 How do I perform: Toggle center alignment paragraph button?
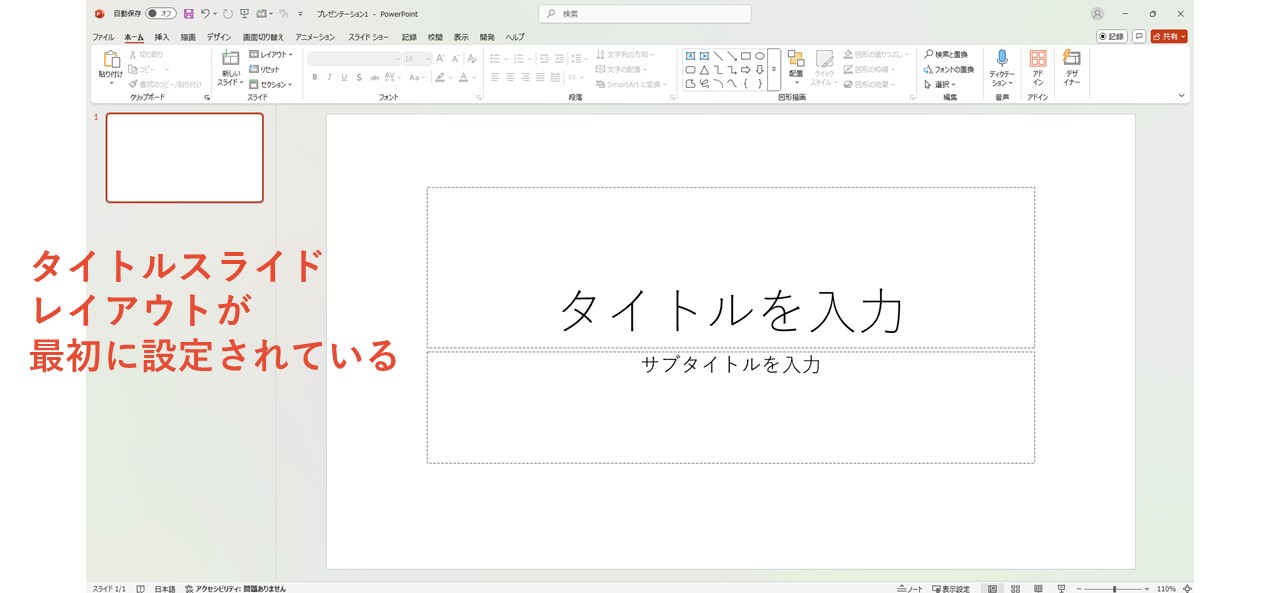510,77
